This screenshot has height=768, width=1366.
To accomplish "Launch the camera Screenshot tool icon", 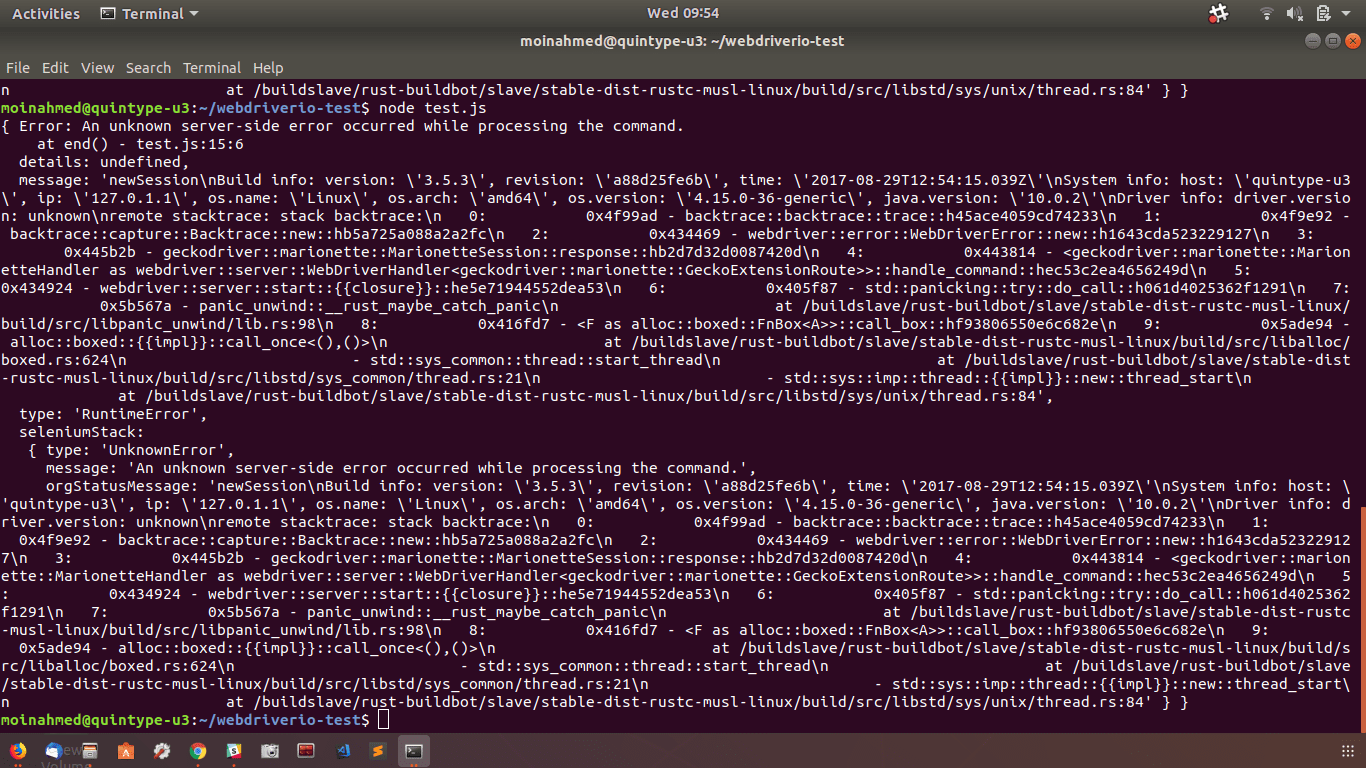I will 270,750.
